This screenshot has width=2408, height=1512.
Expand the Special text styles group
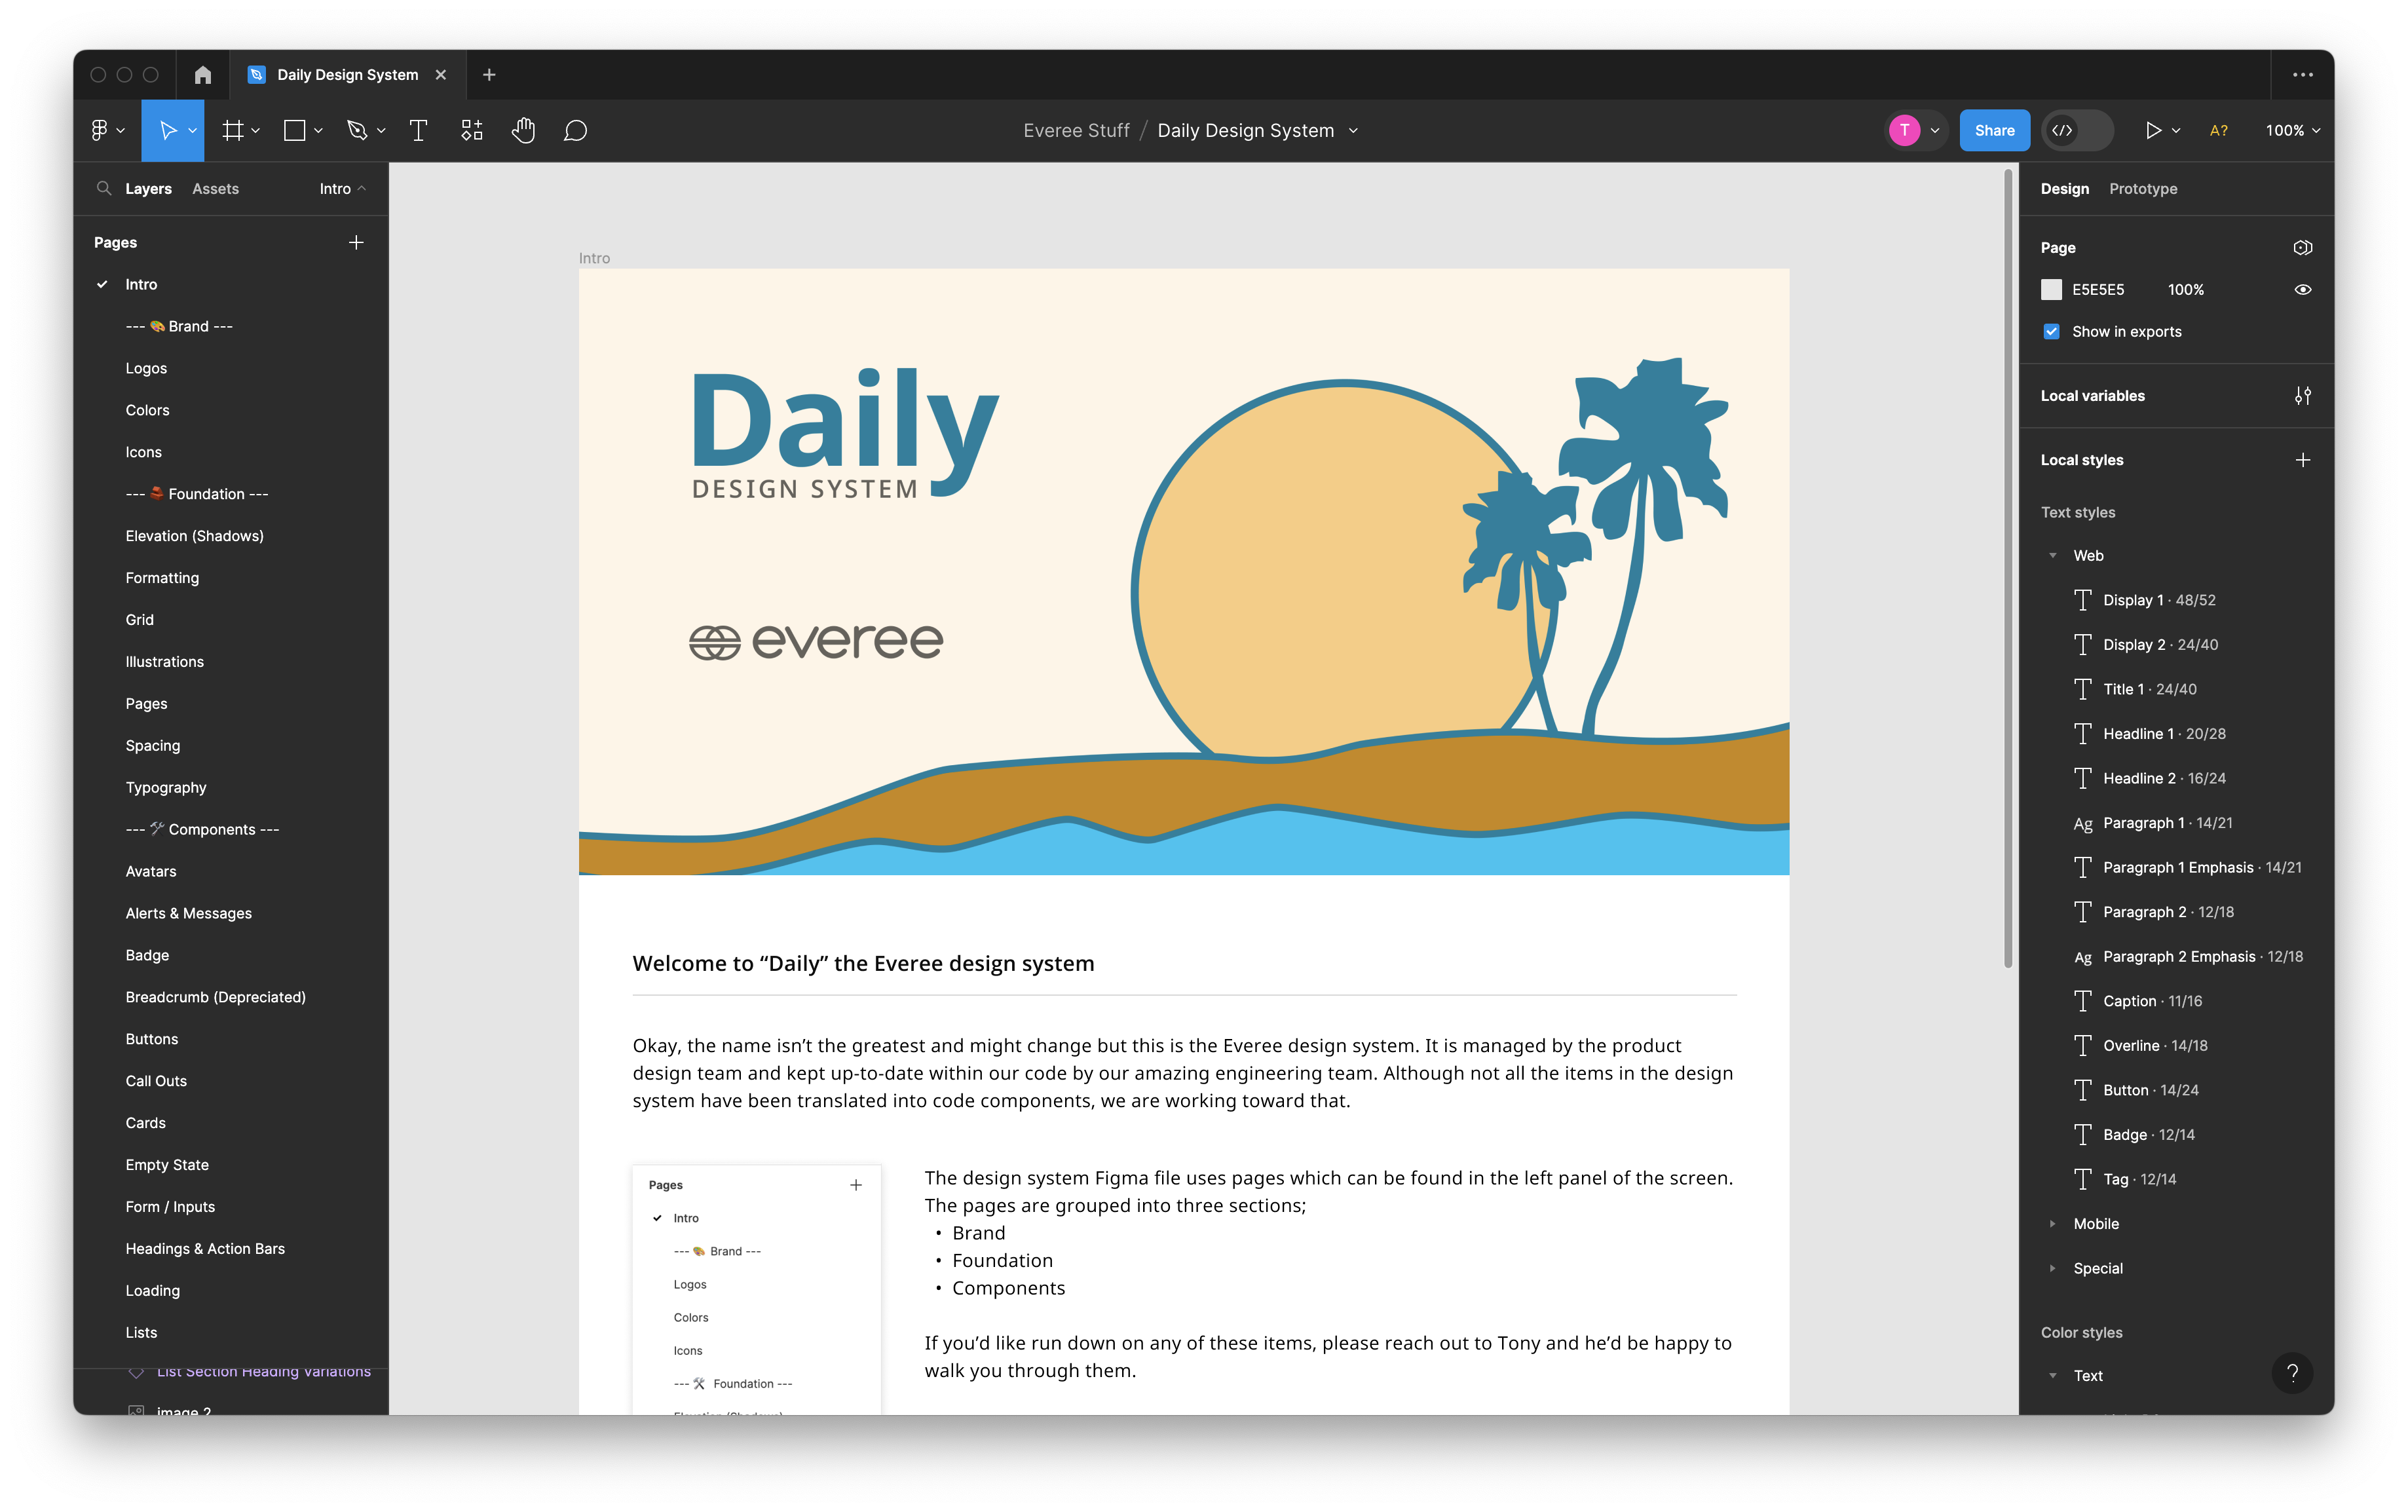point(2052,1268)
